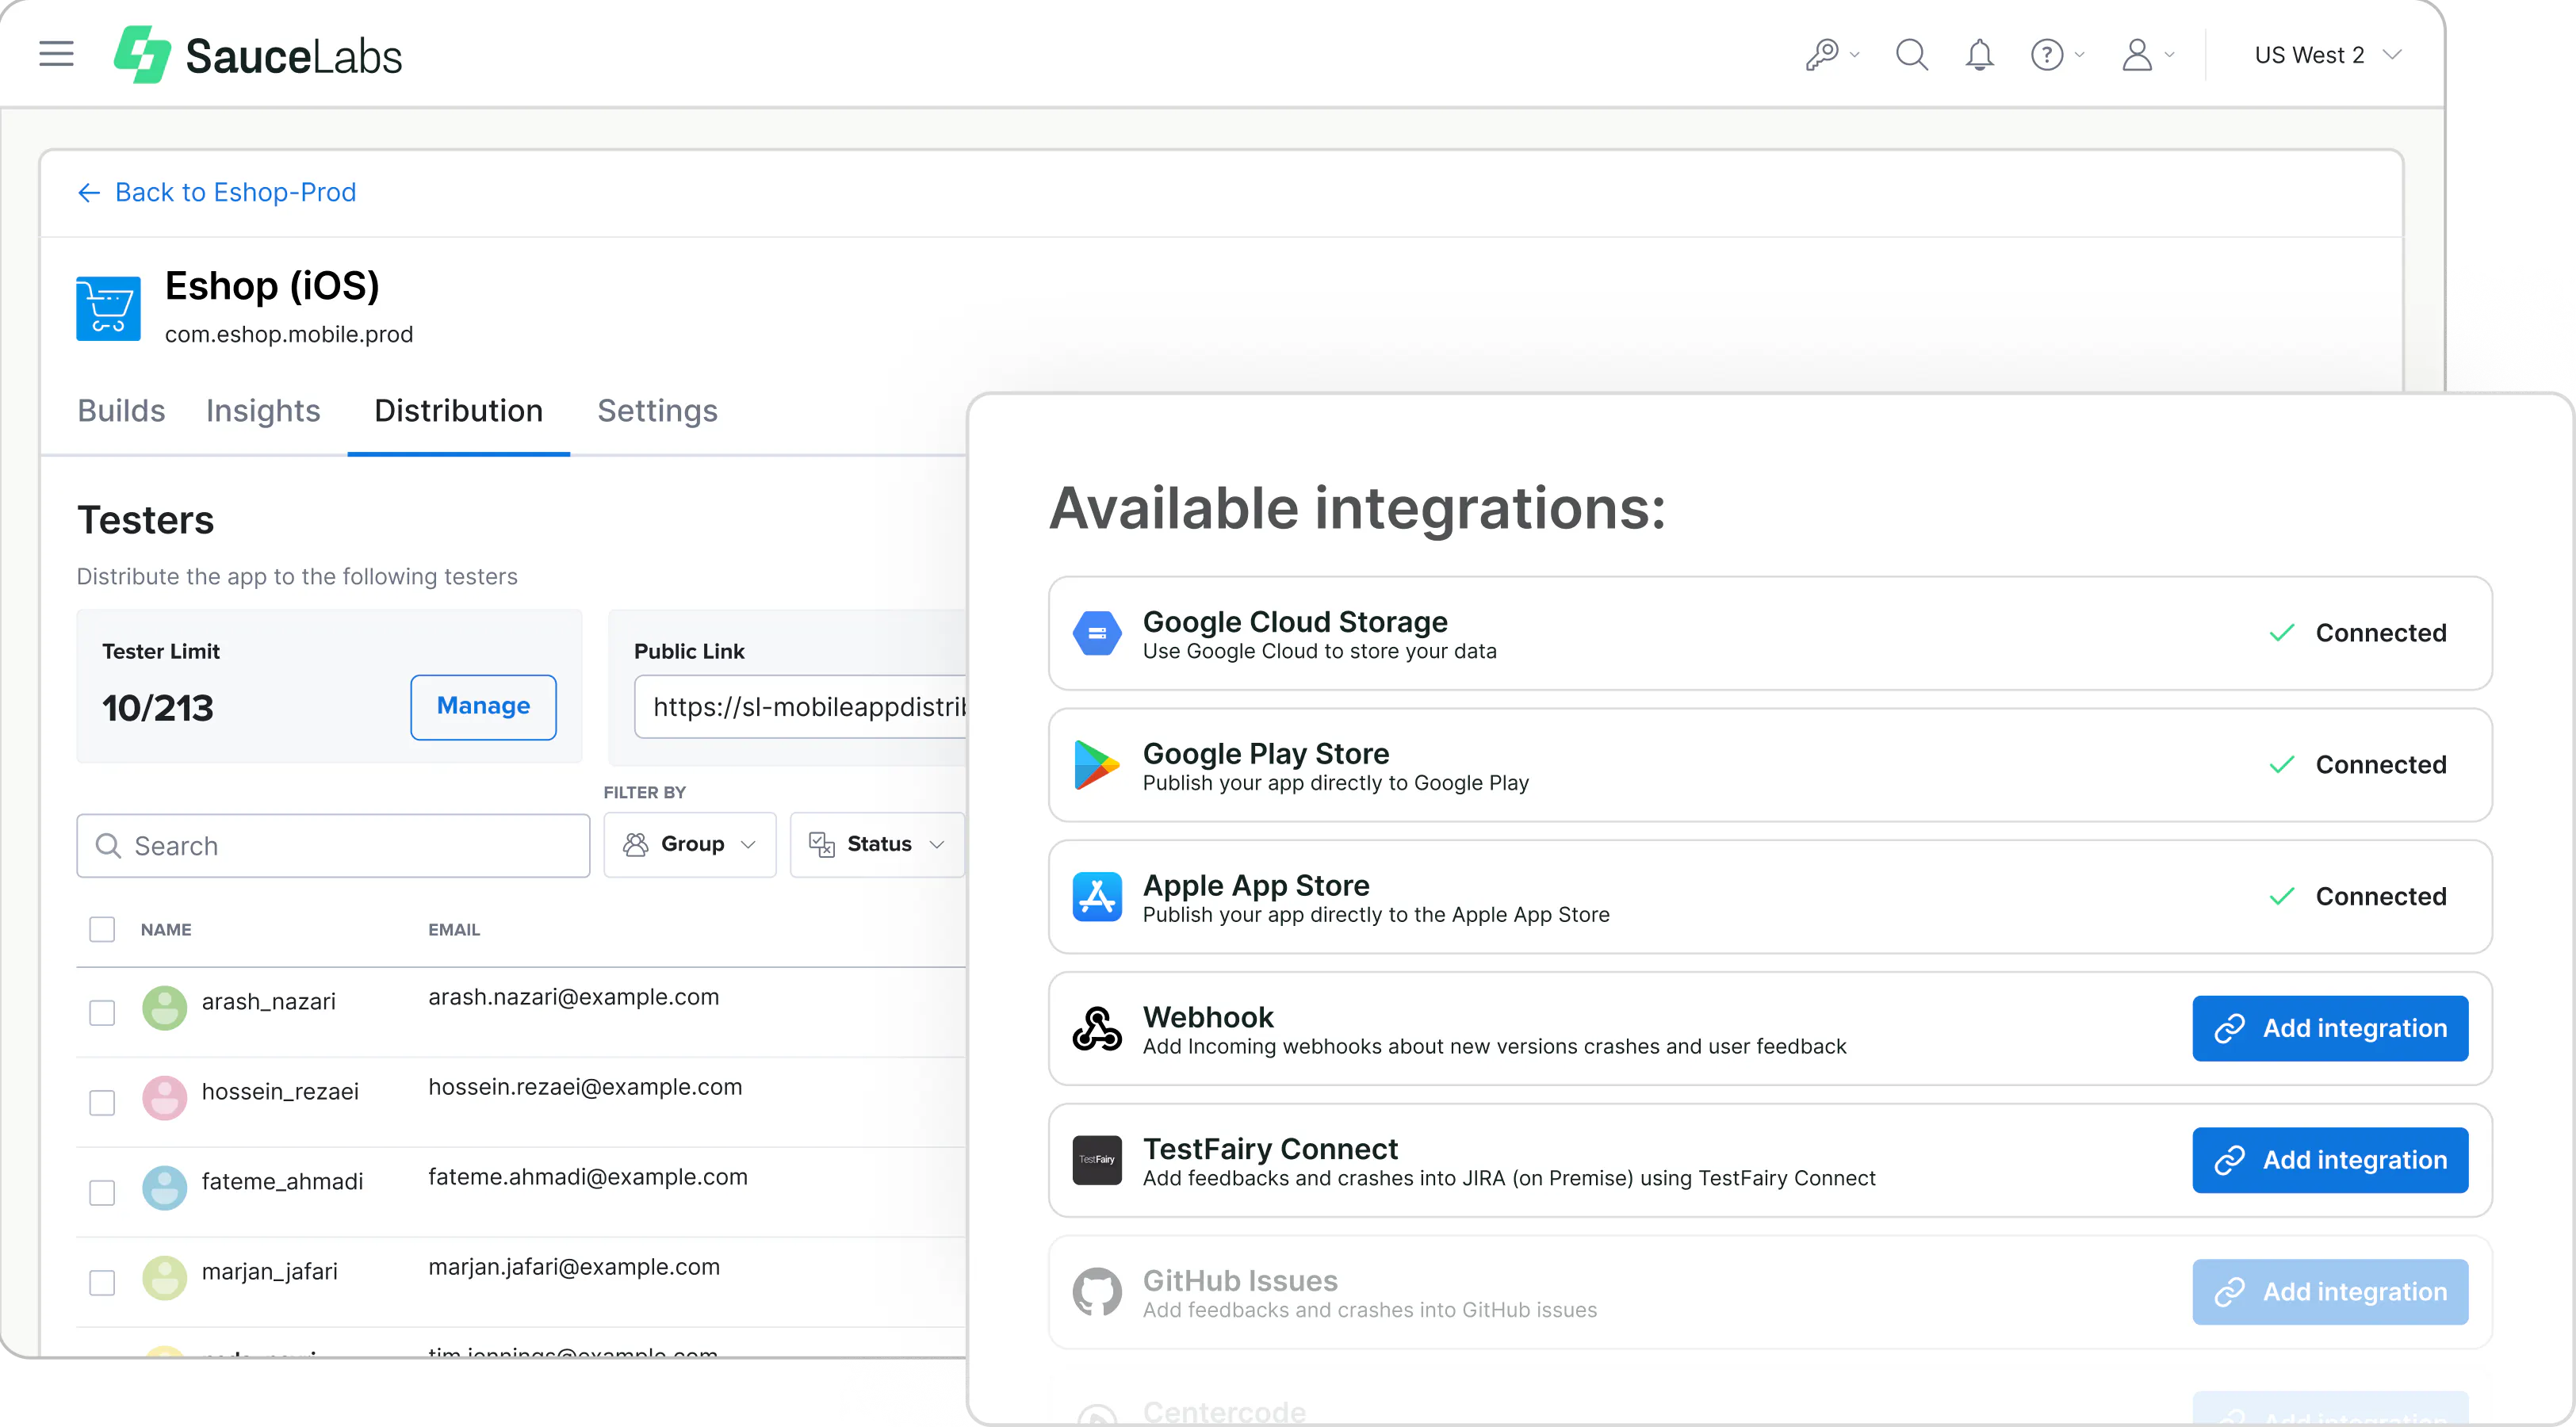Click the search magnifier in header
The image size is (2576, 1427).
pos(1912,54)
